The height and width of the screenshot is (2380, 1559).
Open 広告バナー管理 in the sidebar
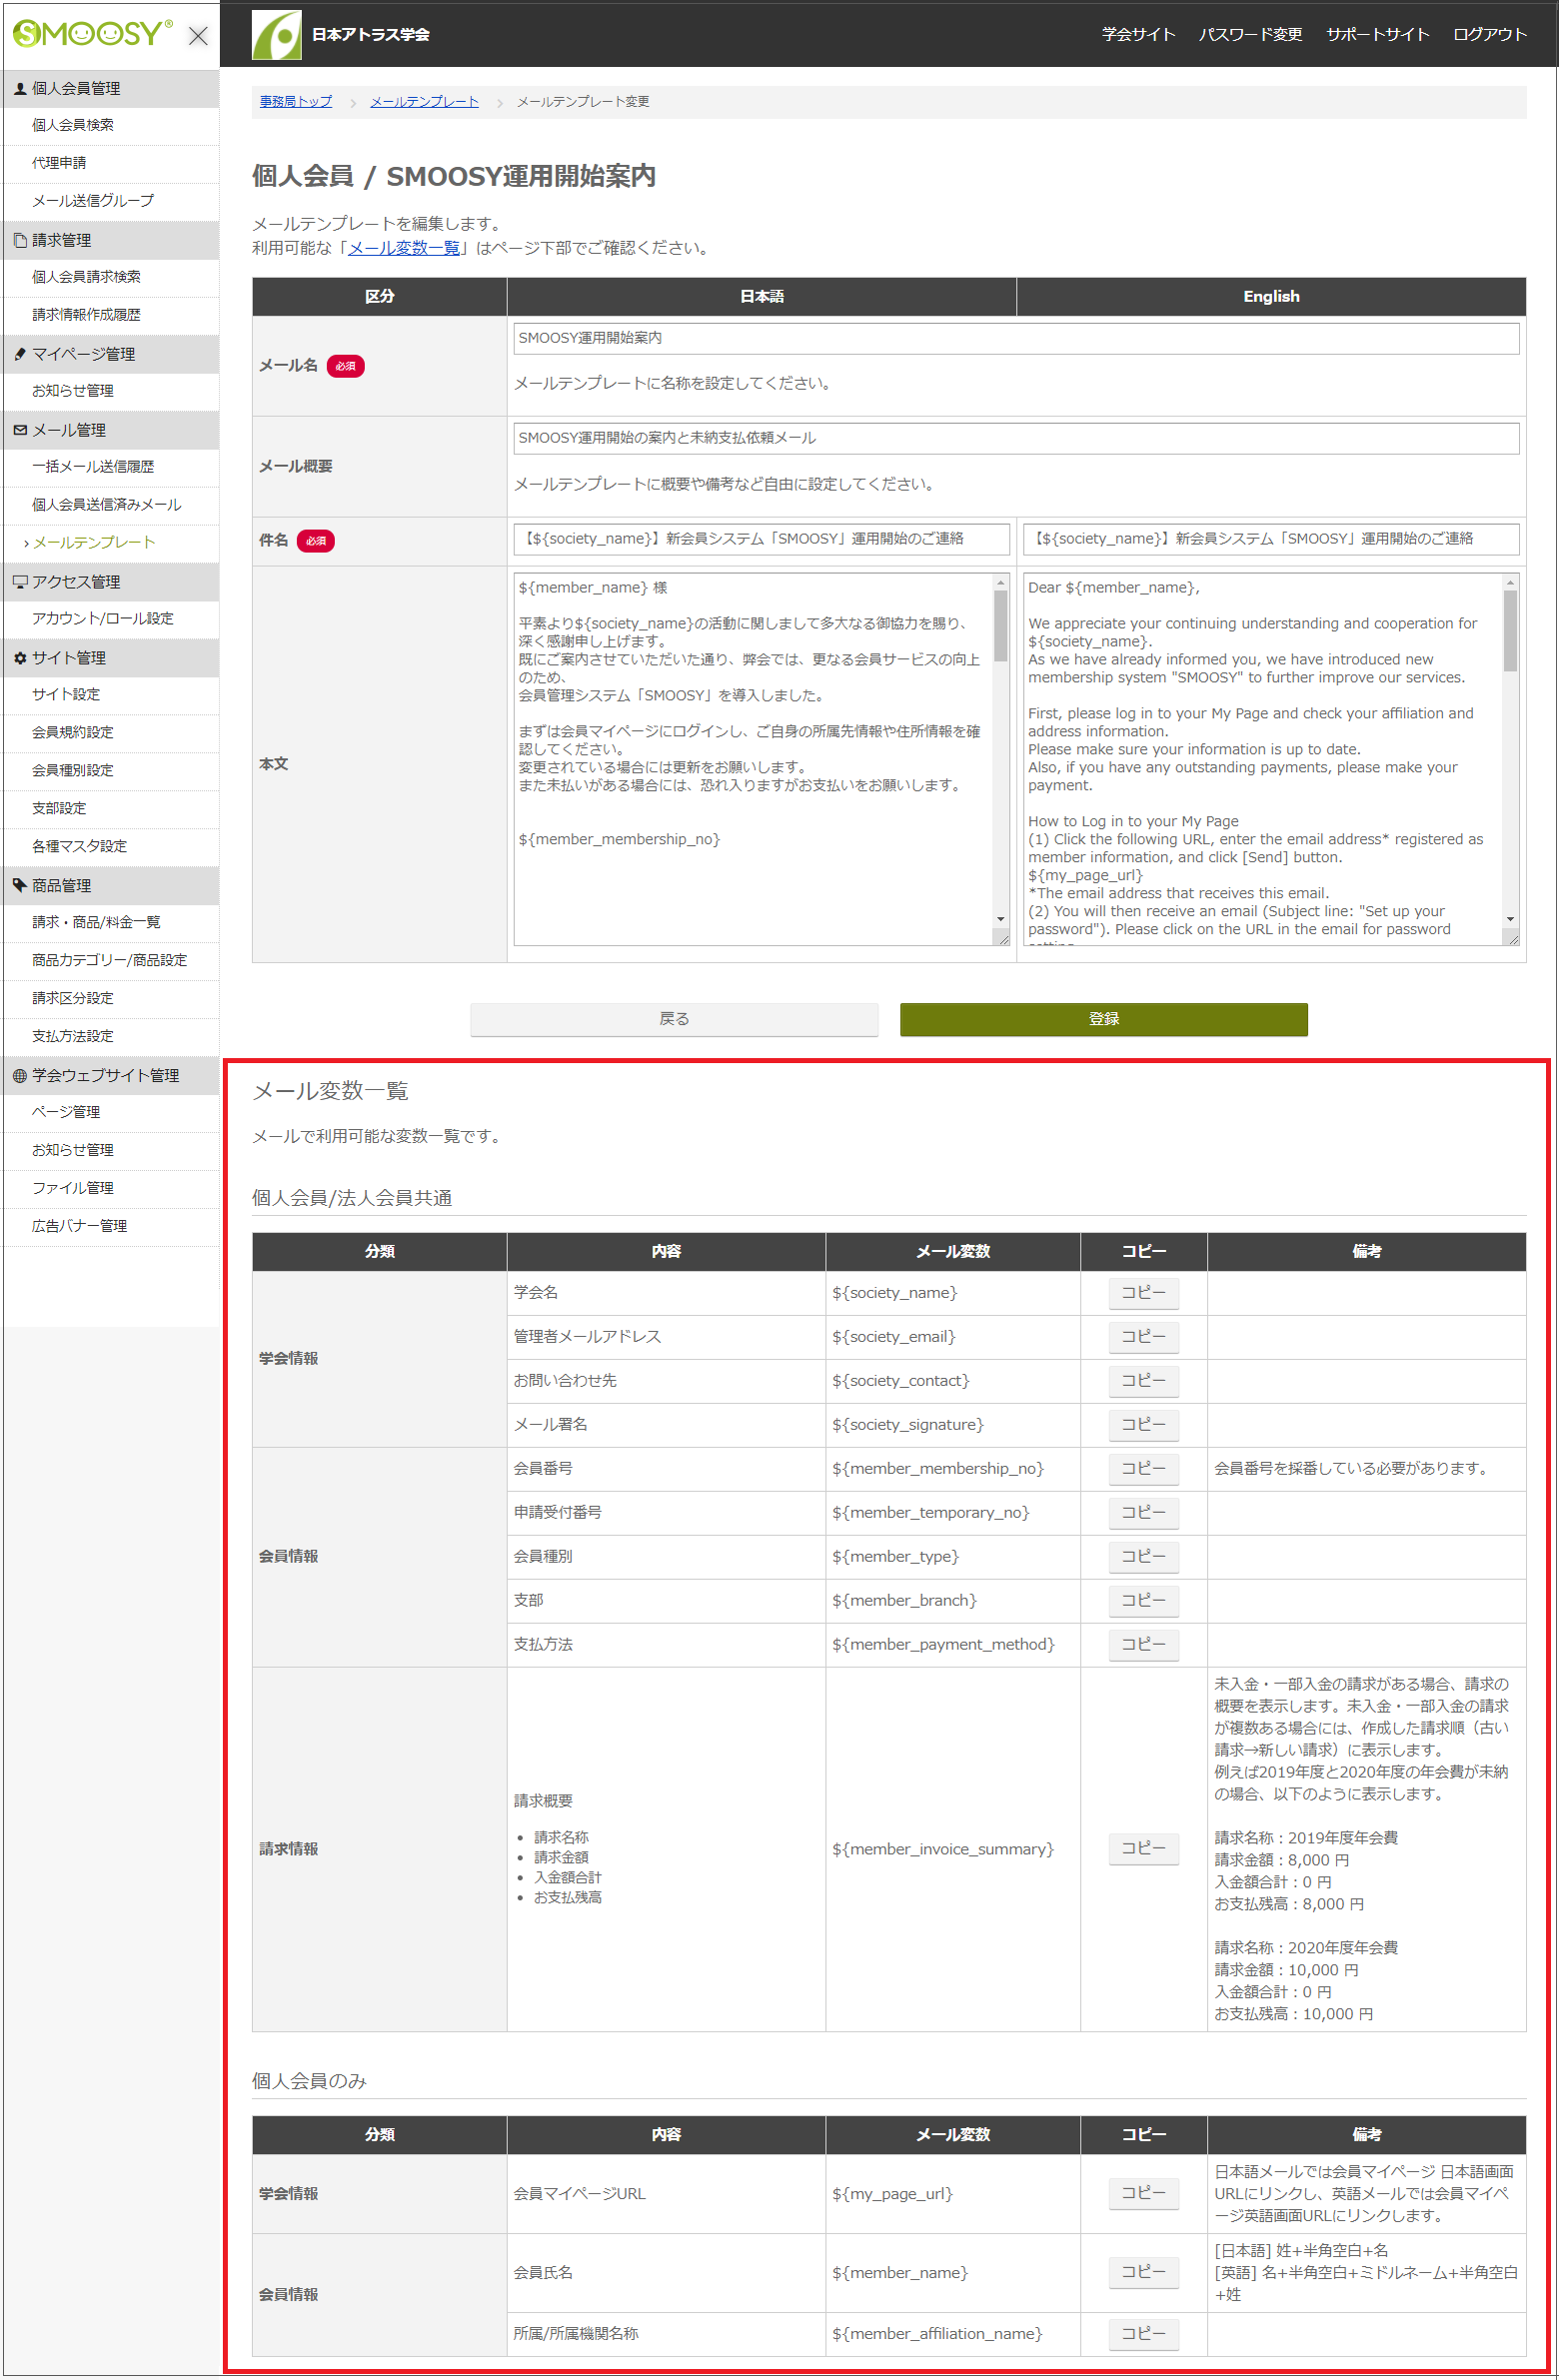pos(79,1227)
